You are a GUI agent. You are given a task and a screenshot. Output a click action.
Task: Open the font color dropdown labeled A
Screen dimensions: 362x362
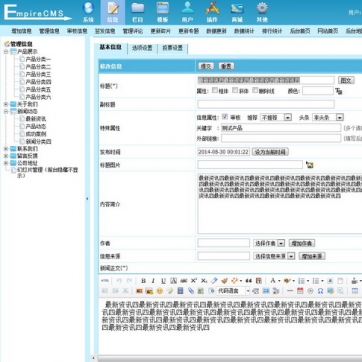pos(275,281)
